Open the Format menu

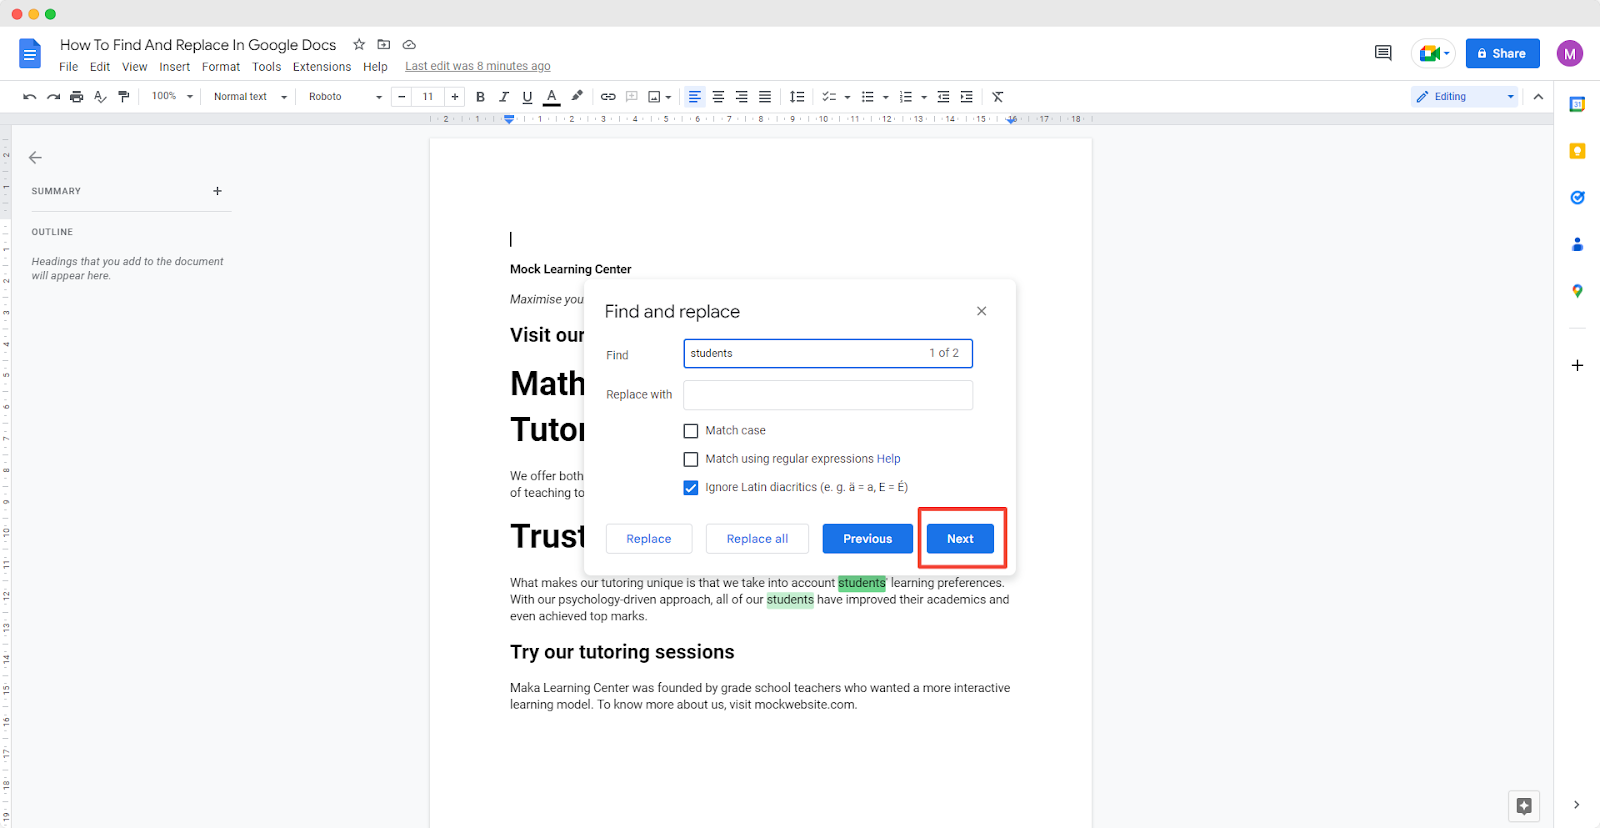(221, 67)
